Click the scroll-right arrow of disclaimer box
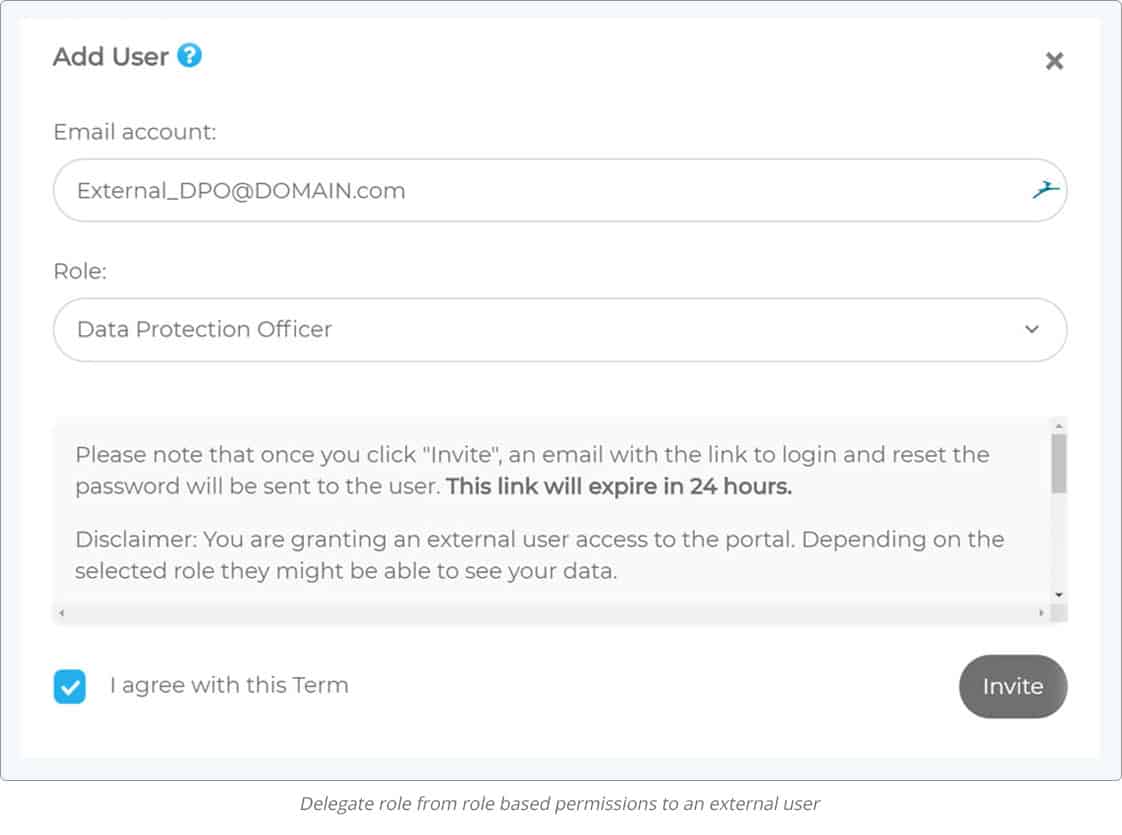Screen dimensions: 1122x835 (x=1041, y=613)
